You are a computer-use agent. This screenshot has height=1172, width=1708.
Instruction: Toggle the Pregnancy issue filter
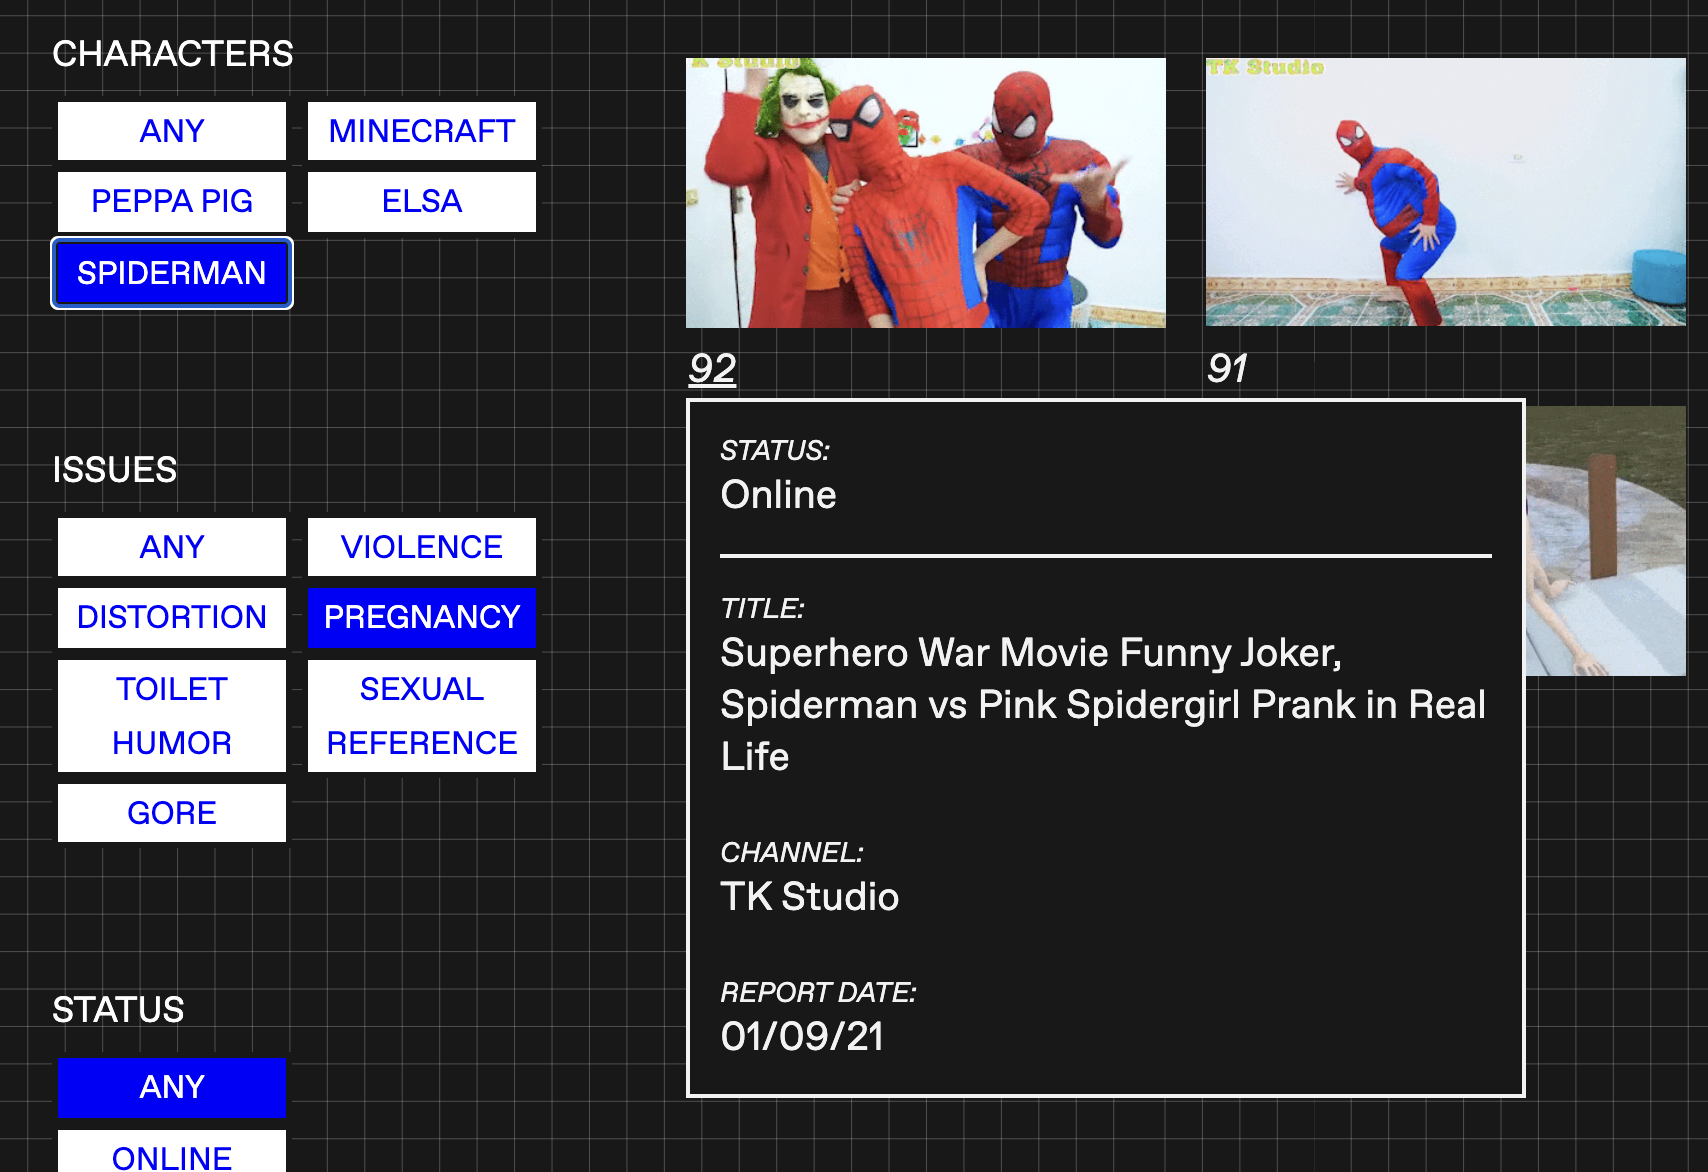coord(421,617)
